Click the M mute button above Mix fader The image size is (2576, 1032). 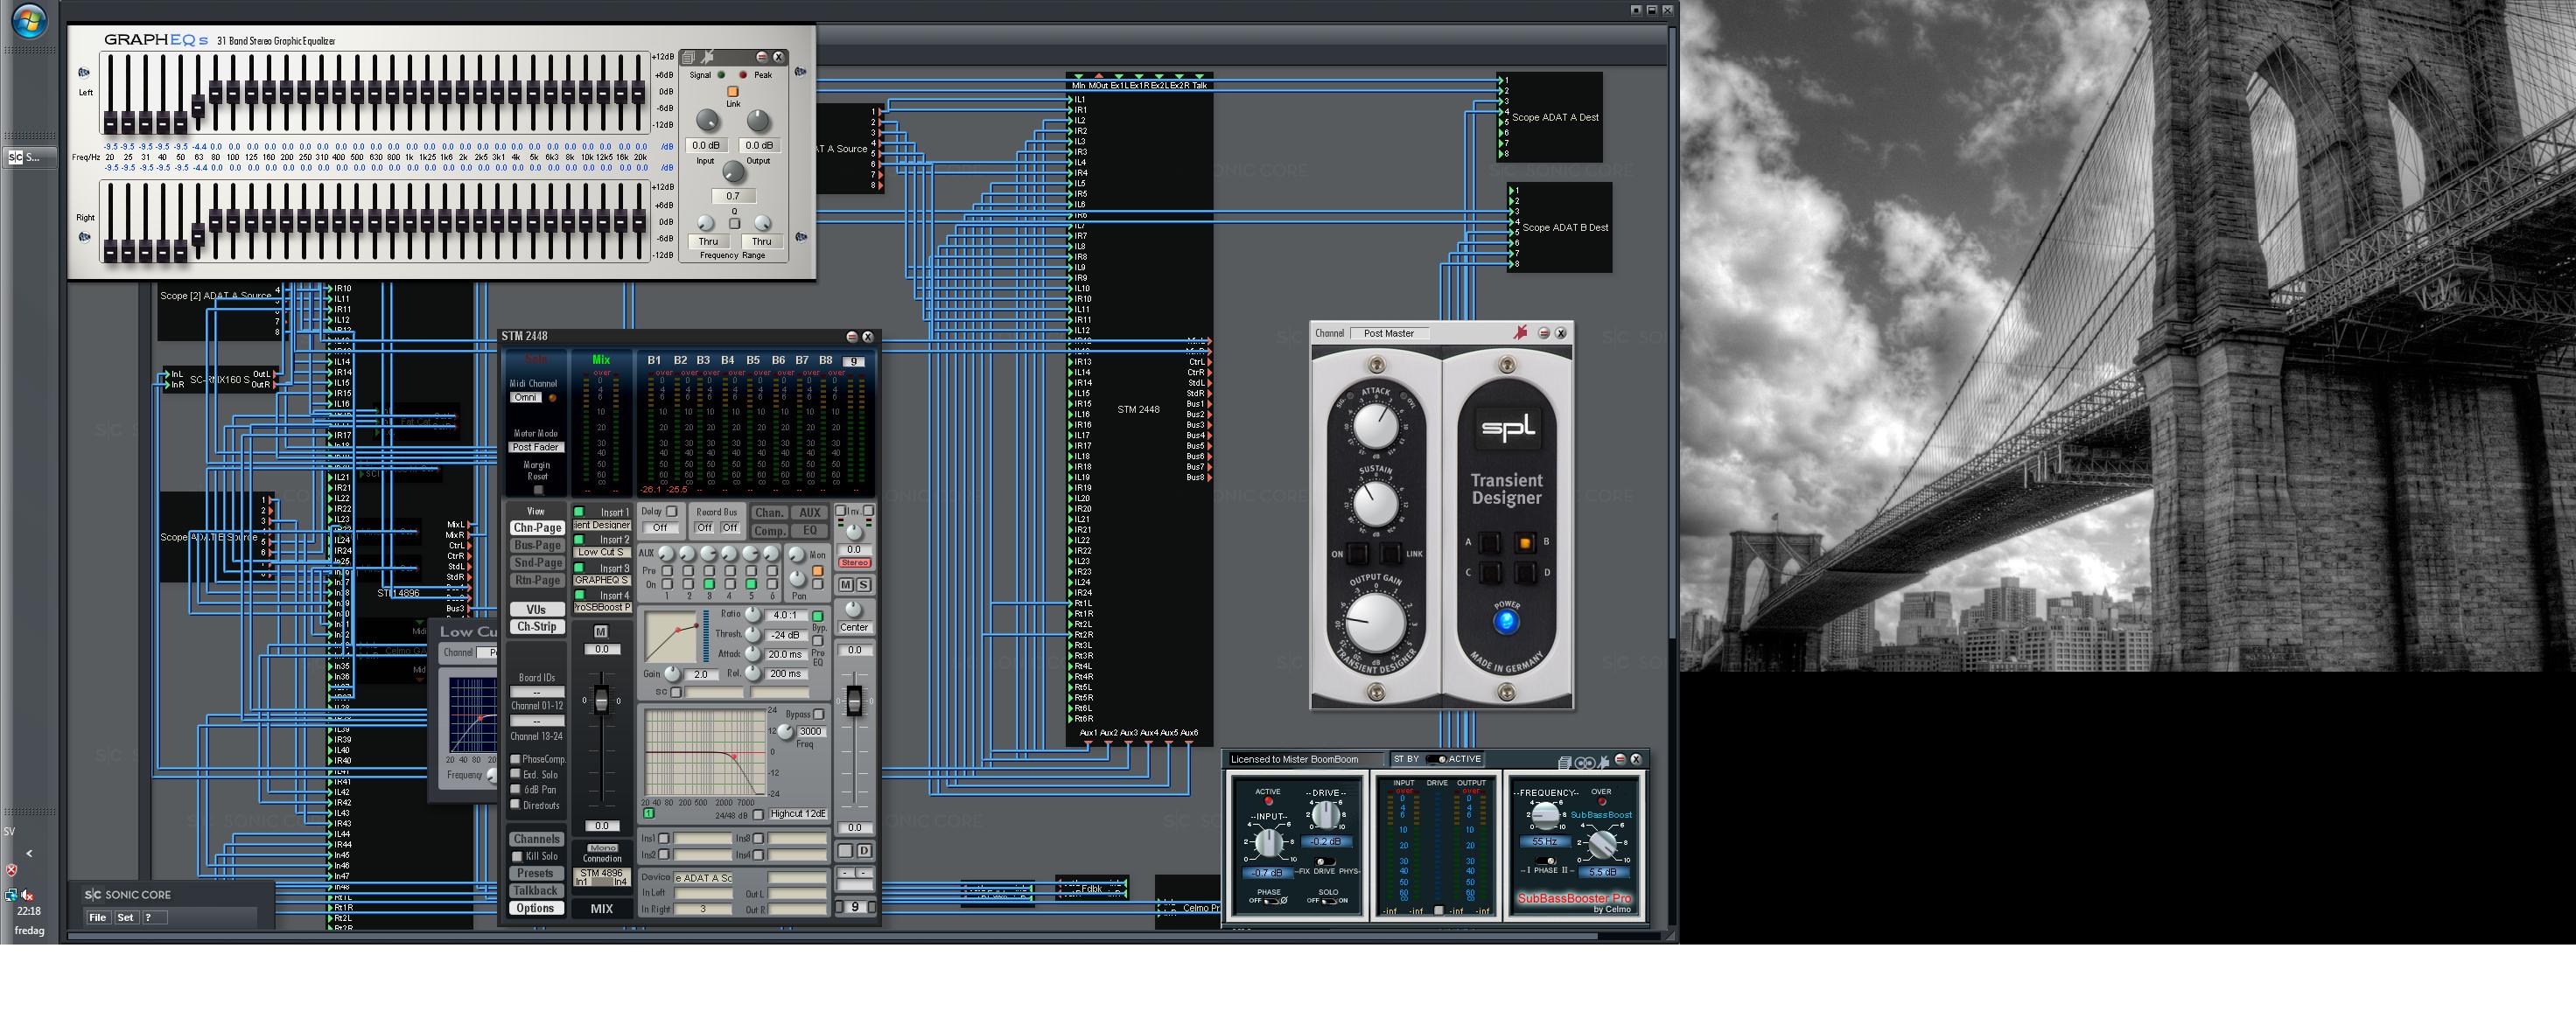pos(601,632)
